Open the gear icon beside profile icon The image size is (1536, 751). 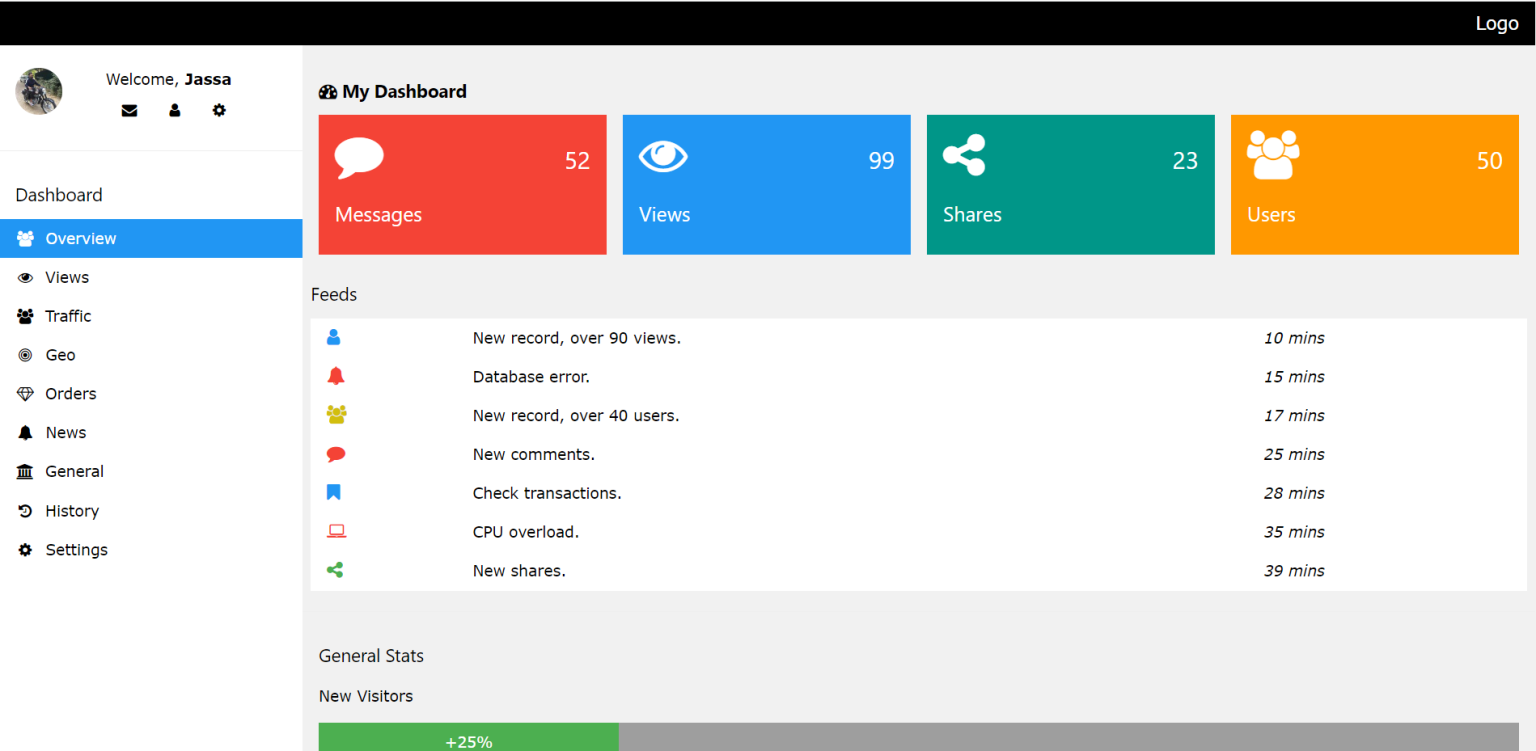[x=219, y=110]
